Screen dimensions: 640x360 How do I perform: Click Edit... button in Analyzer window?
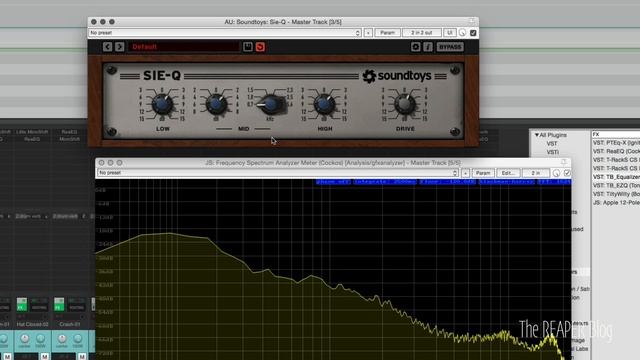(x=508, y=173)
